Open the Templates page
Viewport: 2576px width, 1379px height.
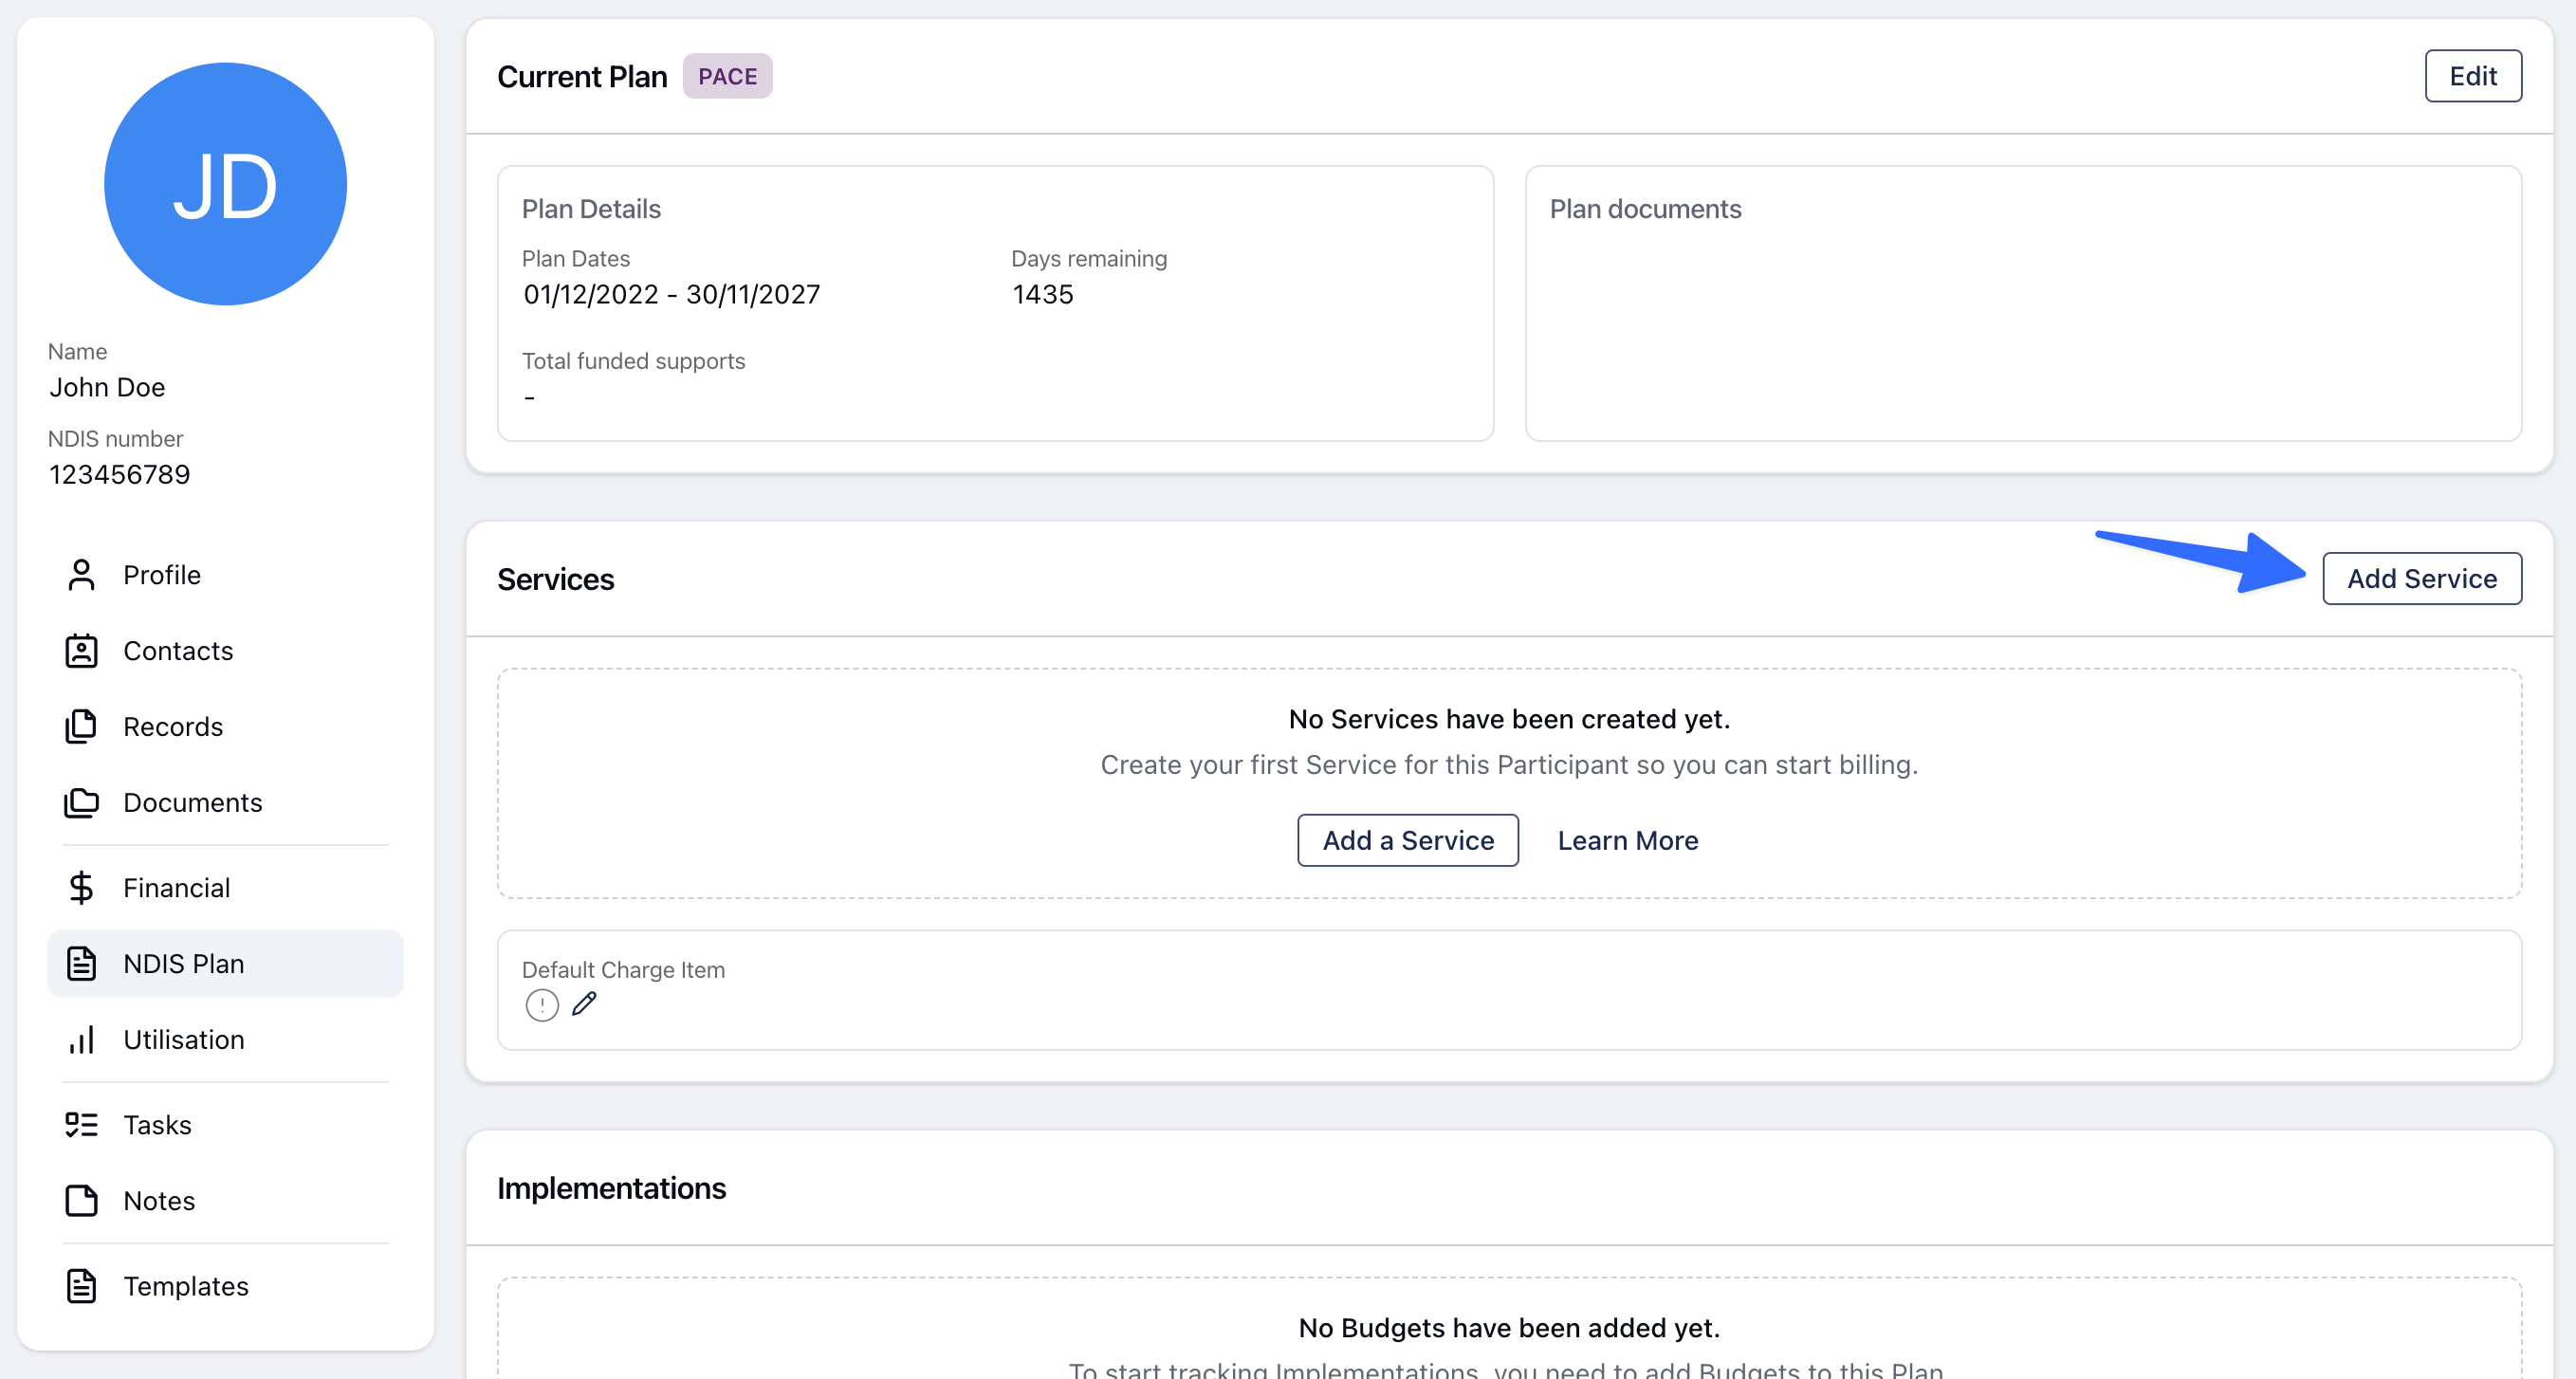coord(225,1286)
